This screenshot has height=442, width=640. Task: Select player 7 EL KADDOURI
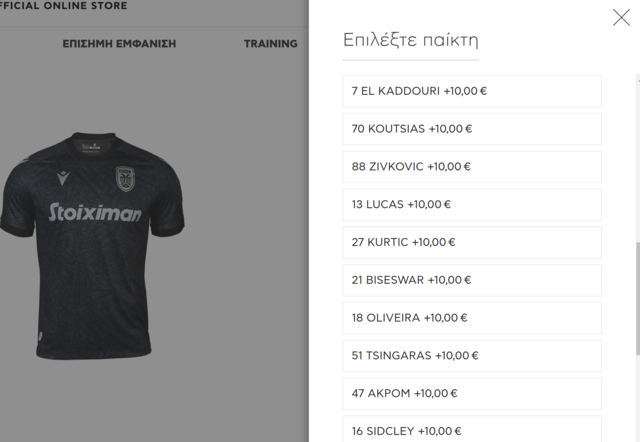(472, 91)
